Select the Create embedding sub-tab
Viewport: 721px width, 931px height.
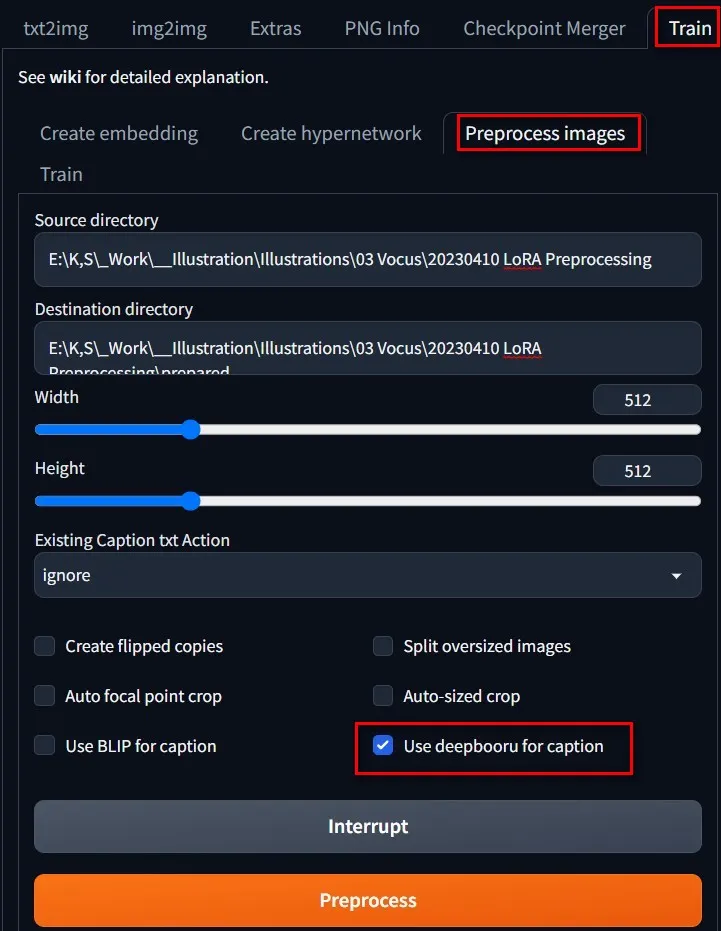[119, 133]
